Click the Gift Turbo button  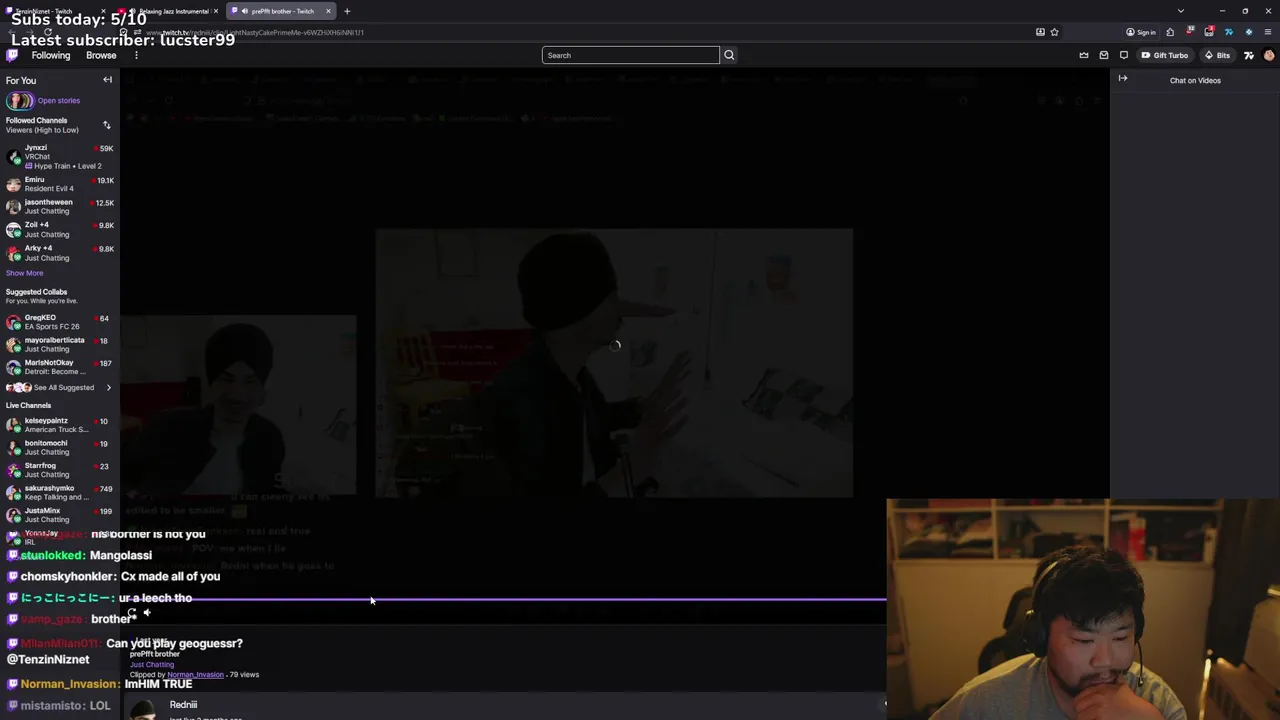point(1165,55)
